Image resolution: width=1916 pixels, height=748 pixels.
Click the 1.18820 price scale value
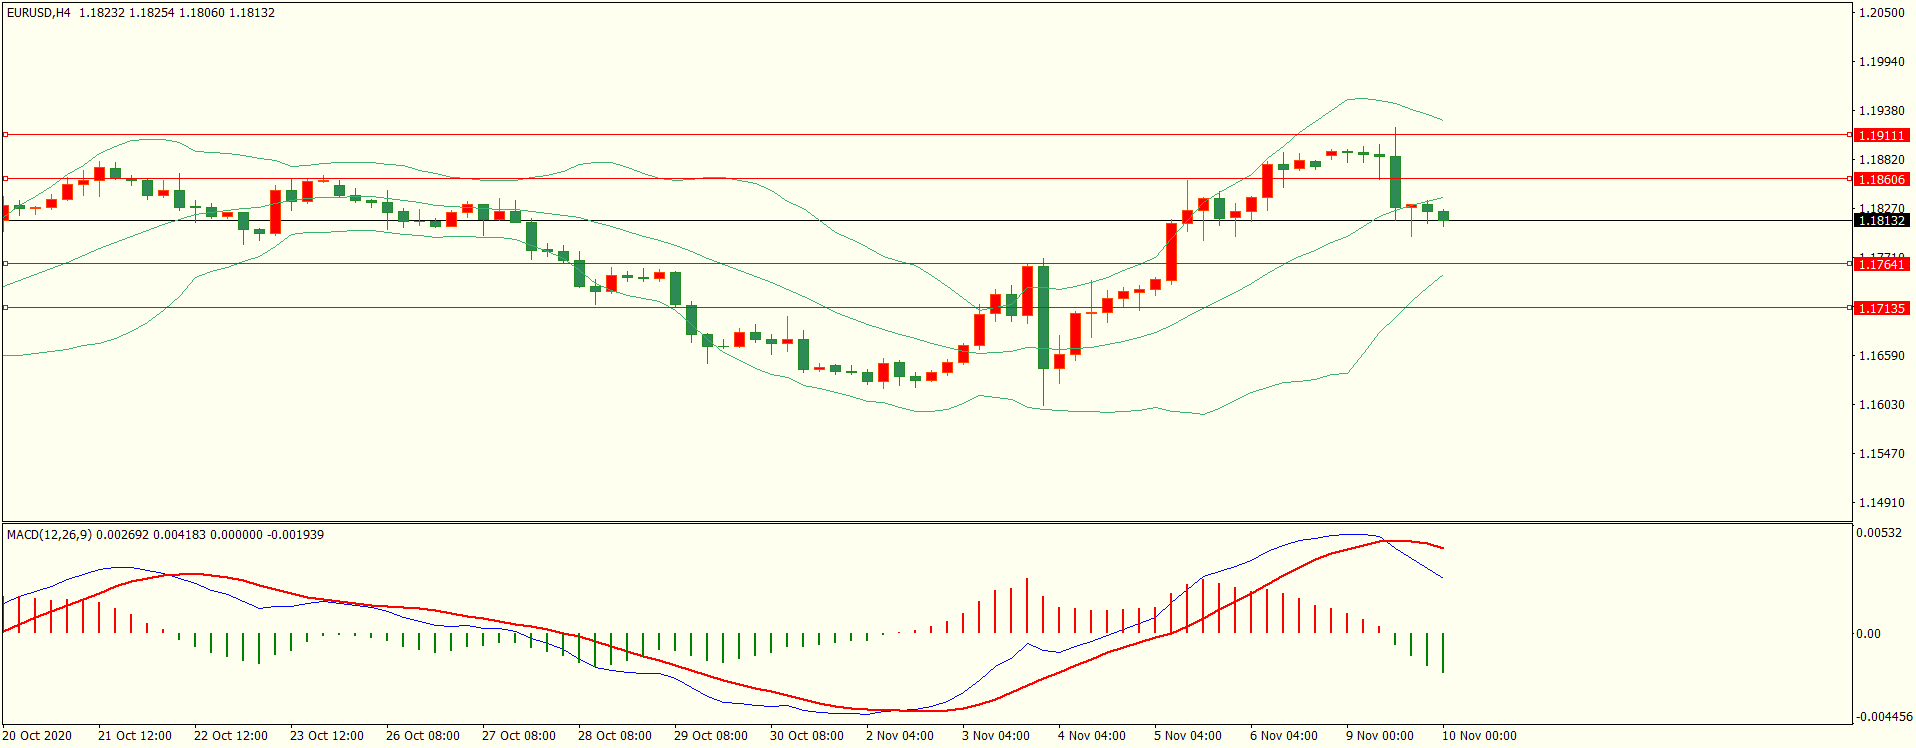[1881, 160]
